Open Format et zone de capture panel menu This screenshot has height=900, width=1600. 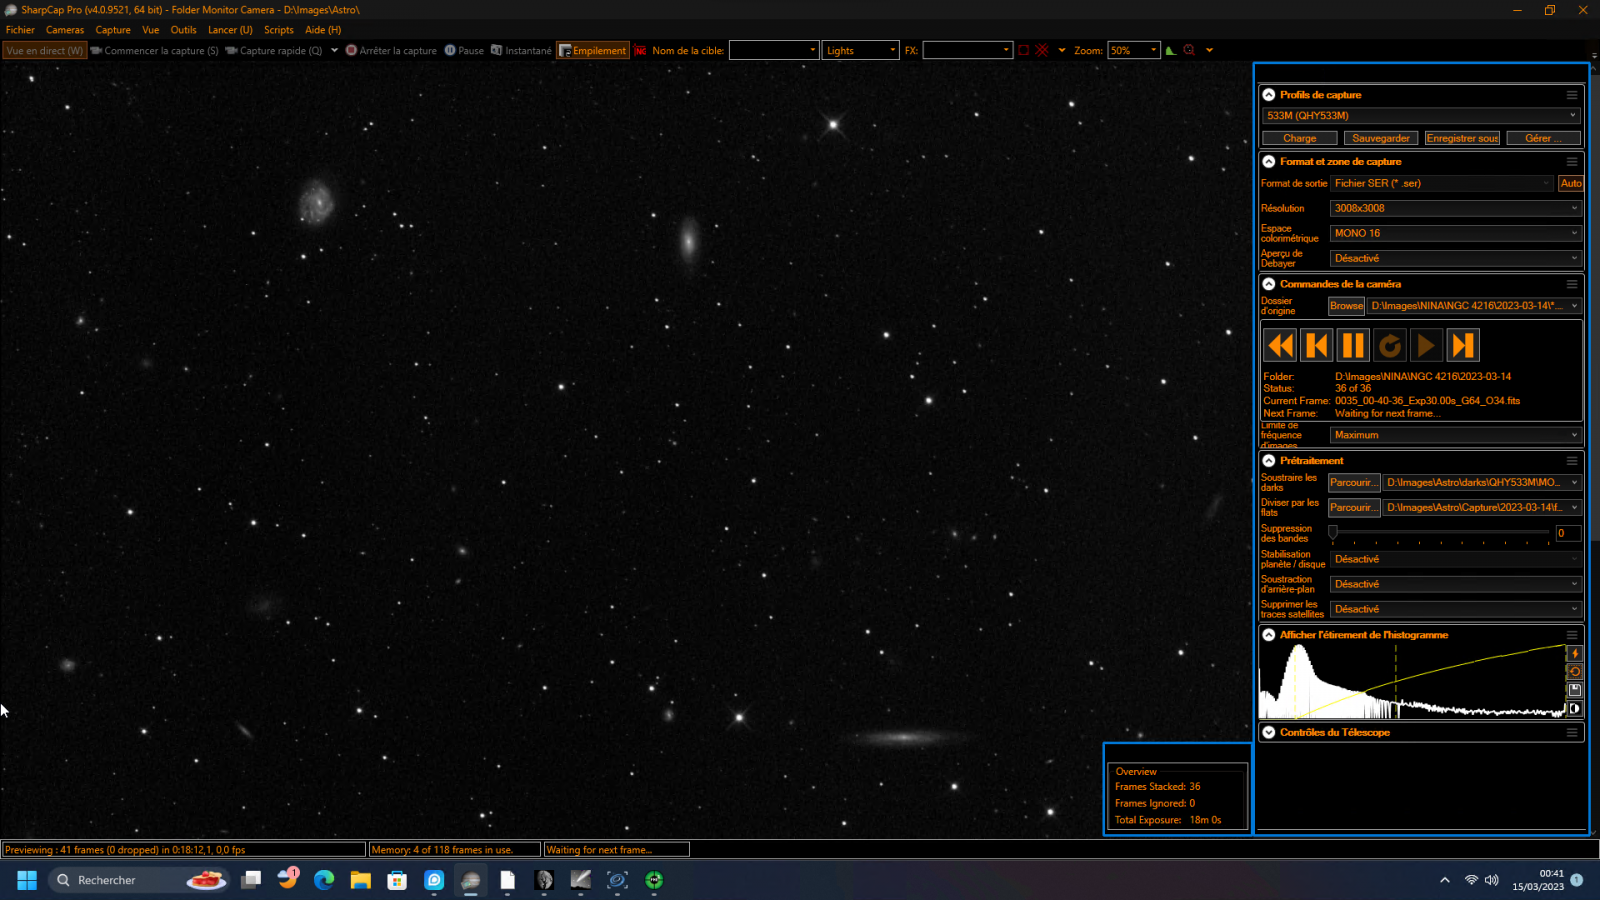(x=1572, y=162)
